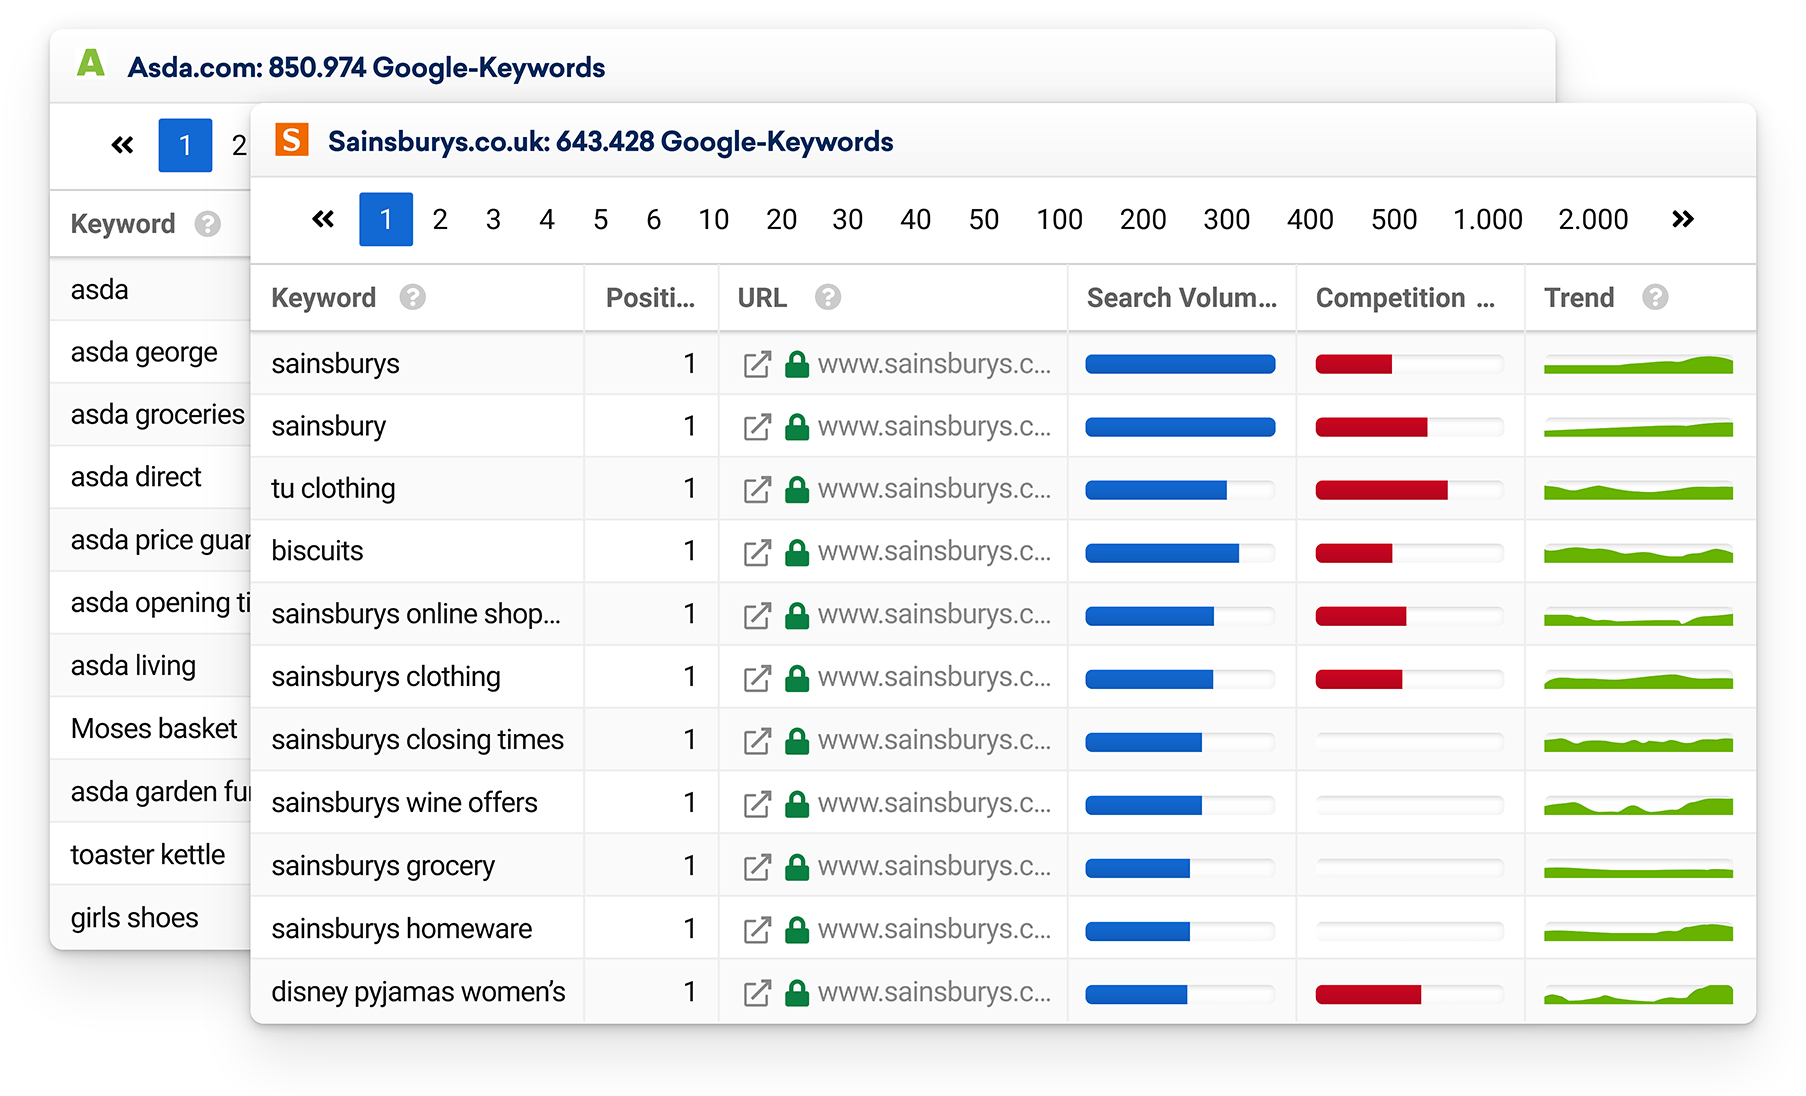Open external link icon in sainsburys row

757,364
